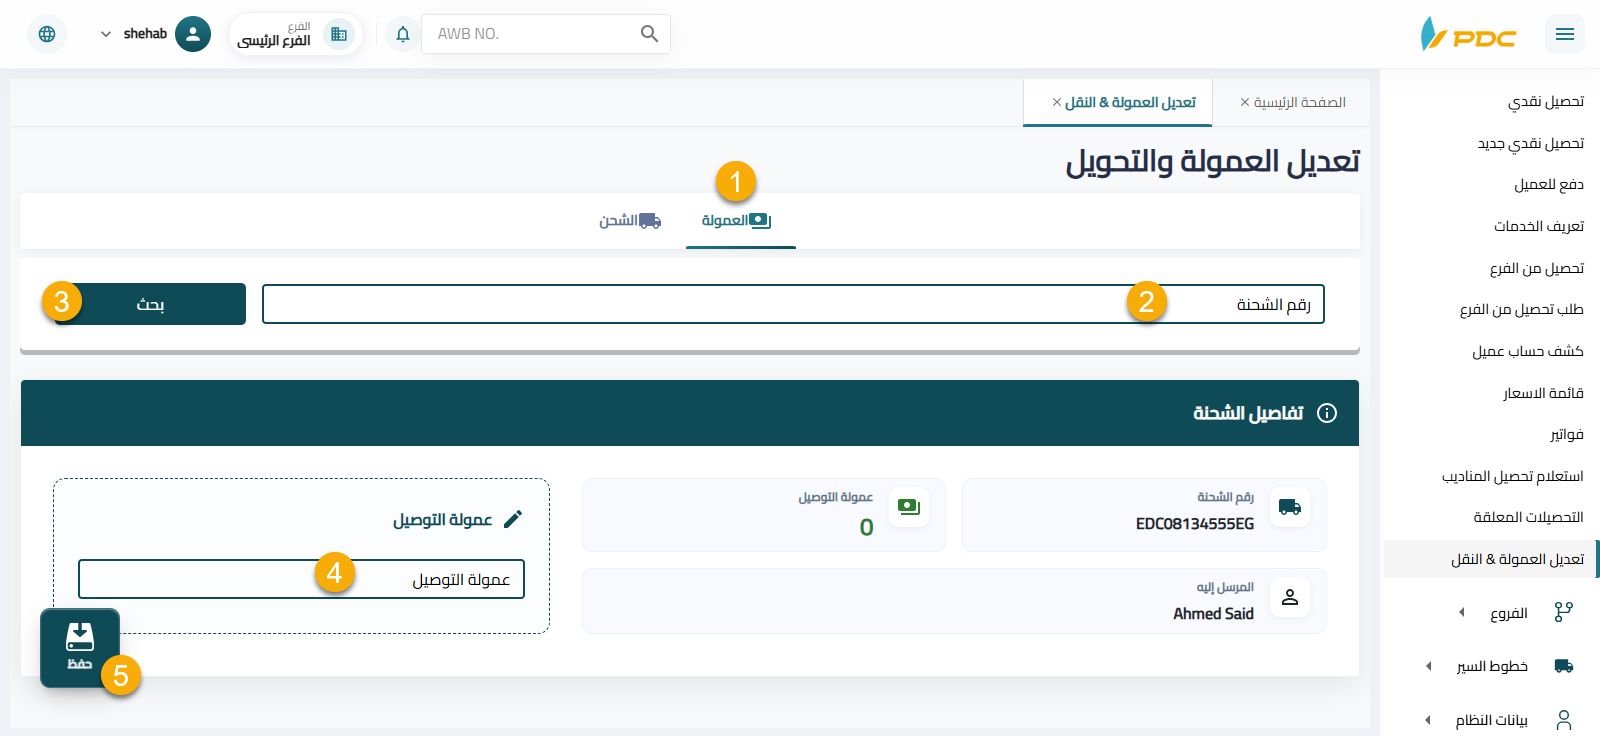Click the truck icon on رقم الشحنة card
The height and width of the screenshot is (736, 1600).
pos(1290,507)
